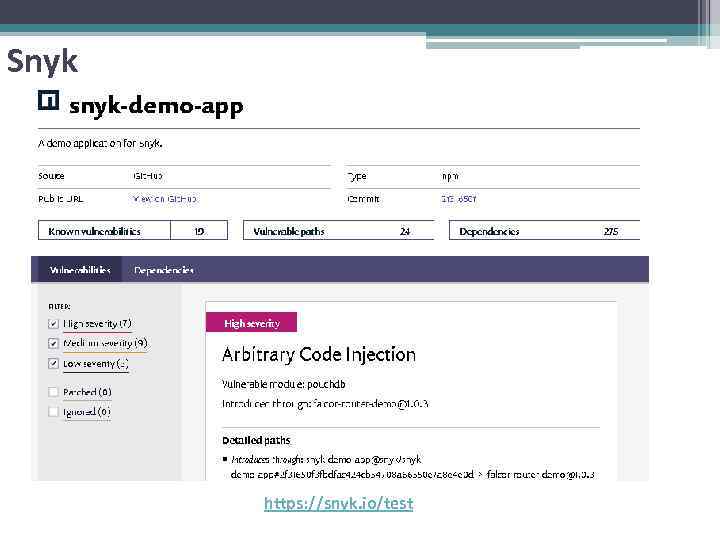Enable the Ignored (0) filter checkbox
Screen dimensions: 720x540
pyautogui.click(x=53, y=412)
